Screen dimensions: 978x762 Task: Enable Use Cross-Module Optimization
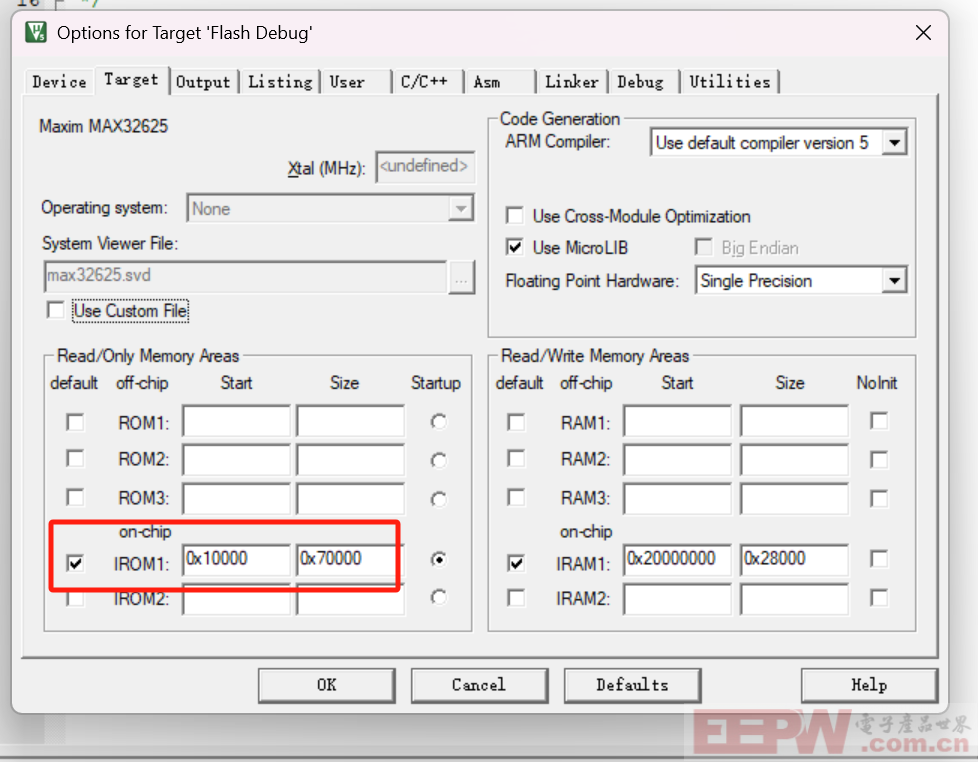coord(515,216)
